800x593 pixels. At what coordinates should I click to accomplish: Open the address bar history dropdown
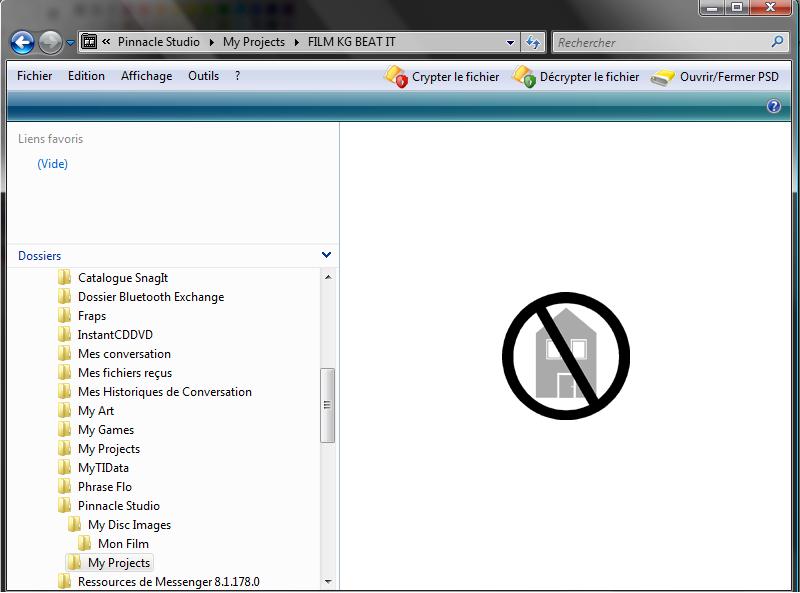point(510,43)
